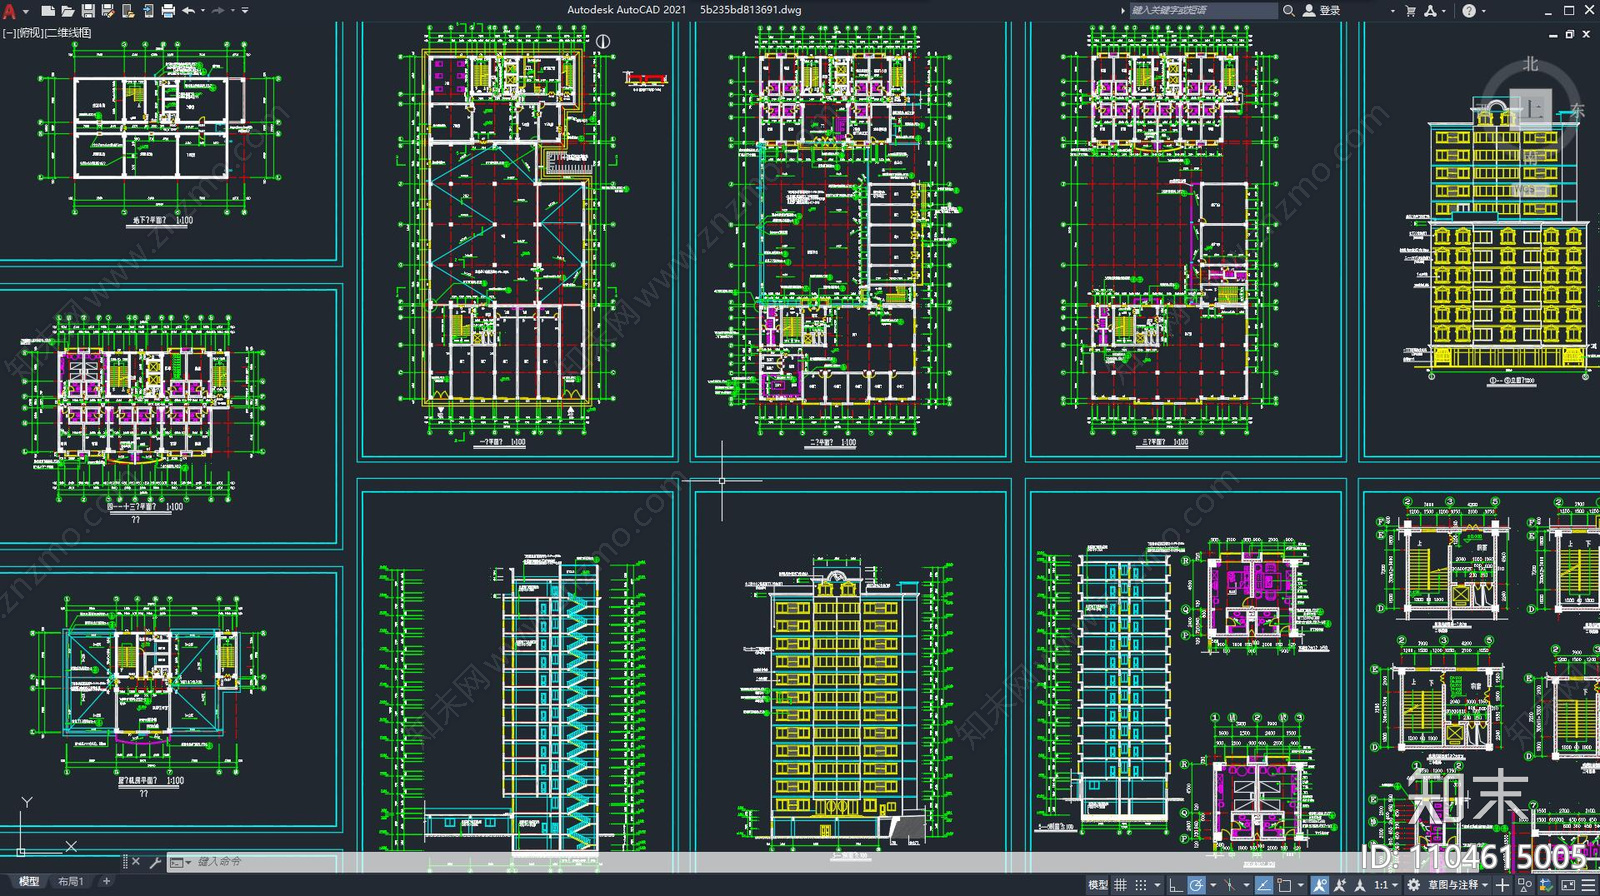The image size is (1600, 896).
Task: Open the 1:1 annotation scale dropdown
Action: pos(1385,885)
